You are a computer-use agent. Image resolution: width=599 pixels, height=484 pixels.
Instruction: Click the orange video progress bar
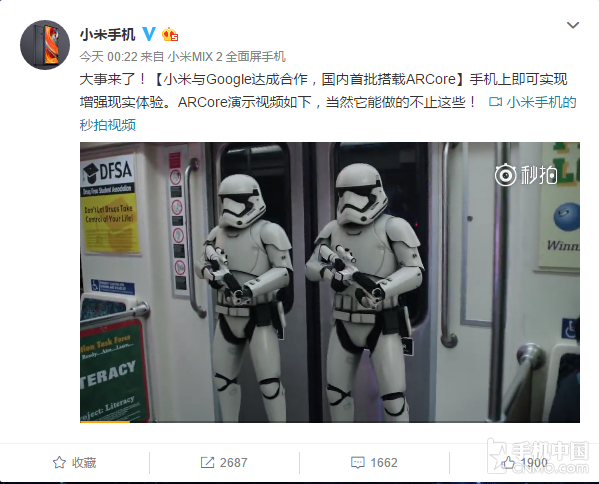point(105,422)
